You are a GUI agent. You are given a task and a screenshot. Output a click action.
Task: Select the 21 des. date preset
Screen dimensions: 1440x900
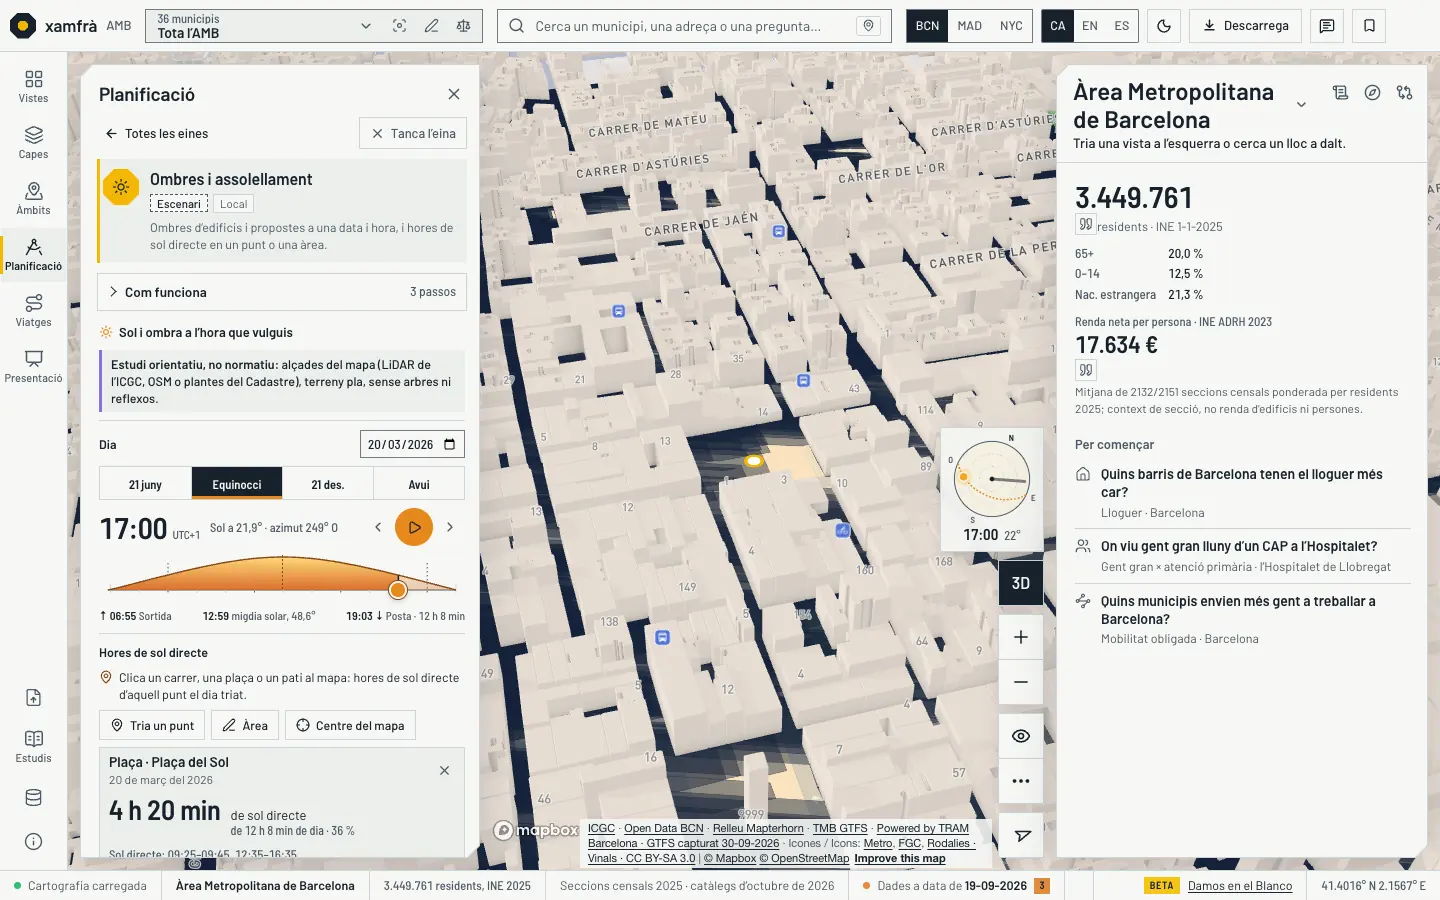coord(327,484)
